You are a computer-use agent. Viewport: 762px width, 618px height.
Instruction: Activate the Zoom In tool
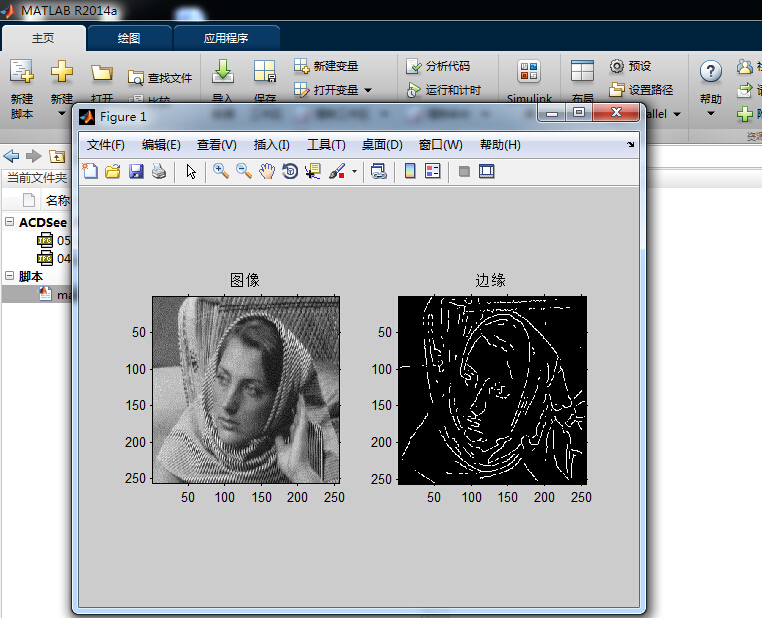click(221, 172)
